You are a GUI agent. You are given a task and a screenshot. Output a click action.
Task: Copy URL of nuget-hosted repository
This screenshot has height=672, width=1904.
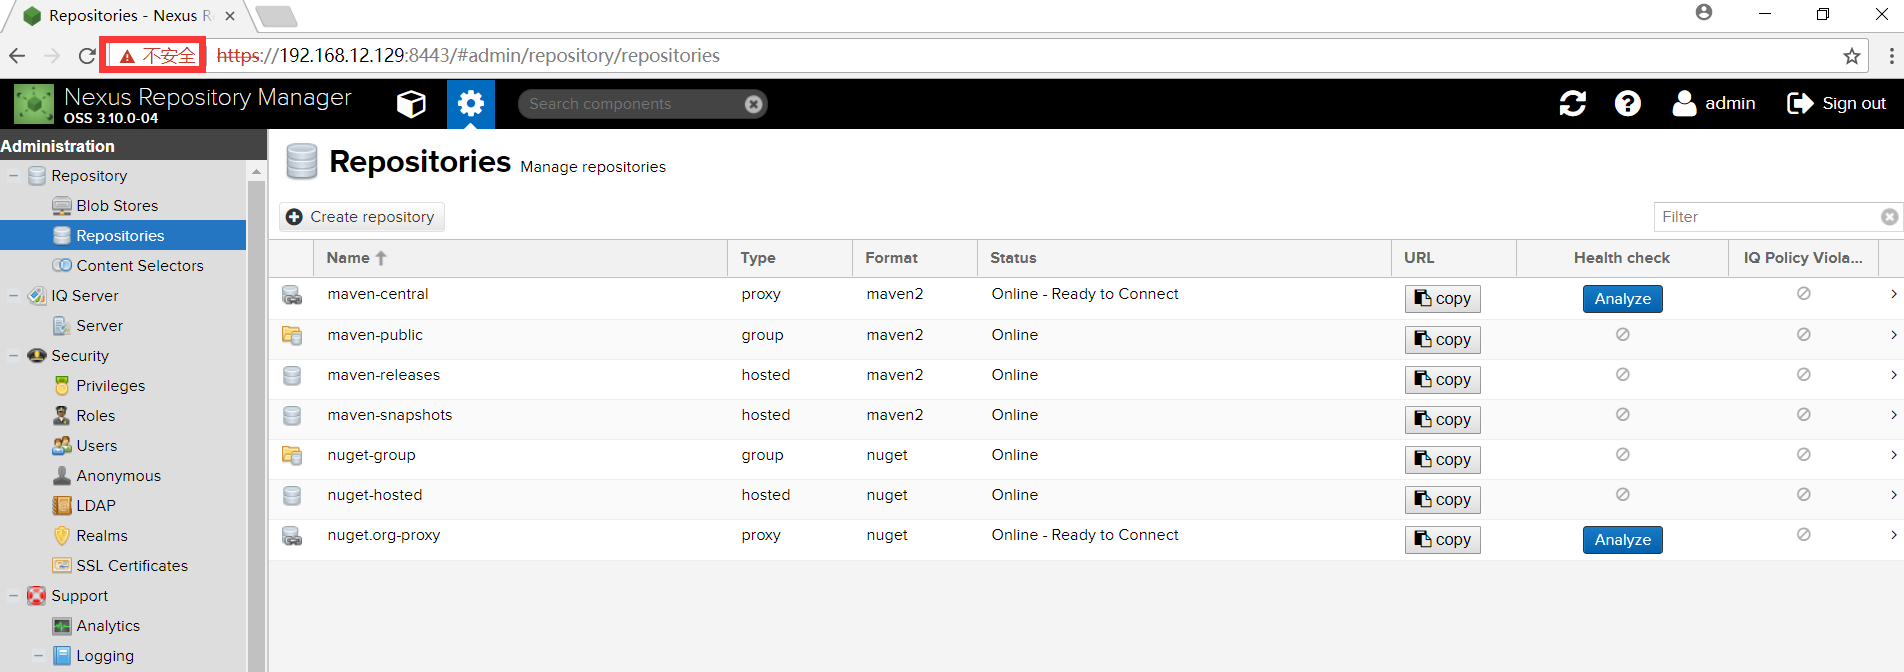[x=1443, y=500]
